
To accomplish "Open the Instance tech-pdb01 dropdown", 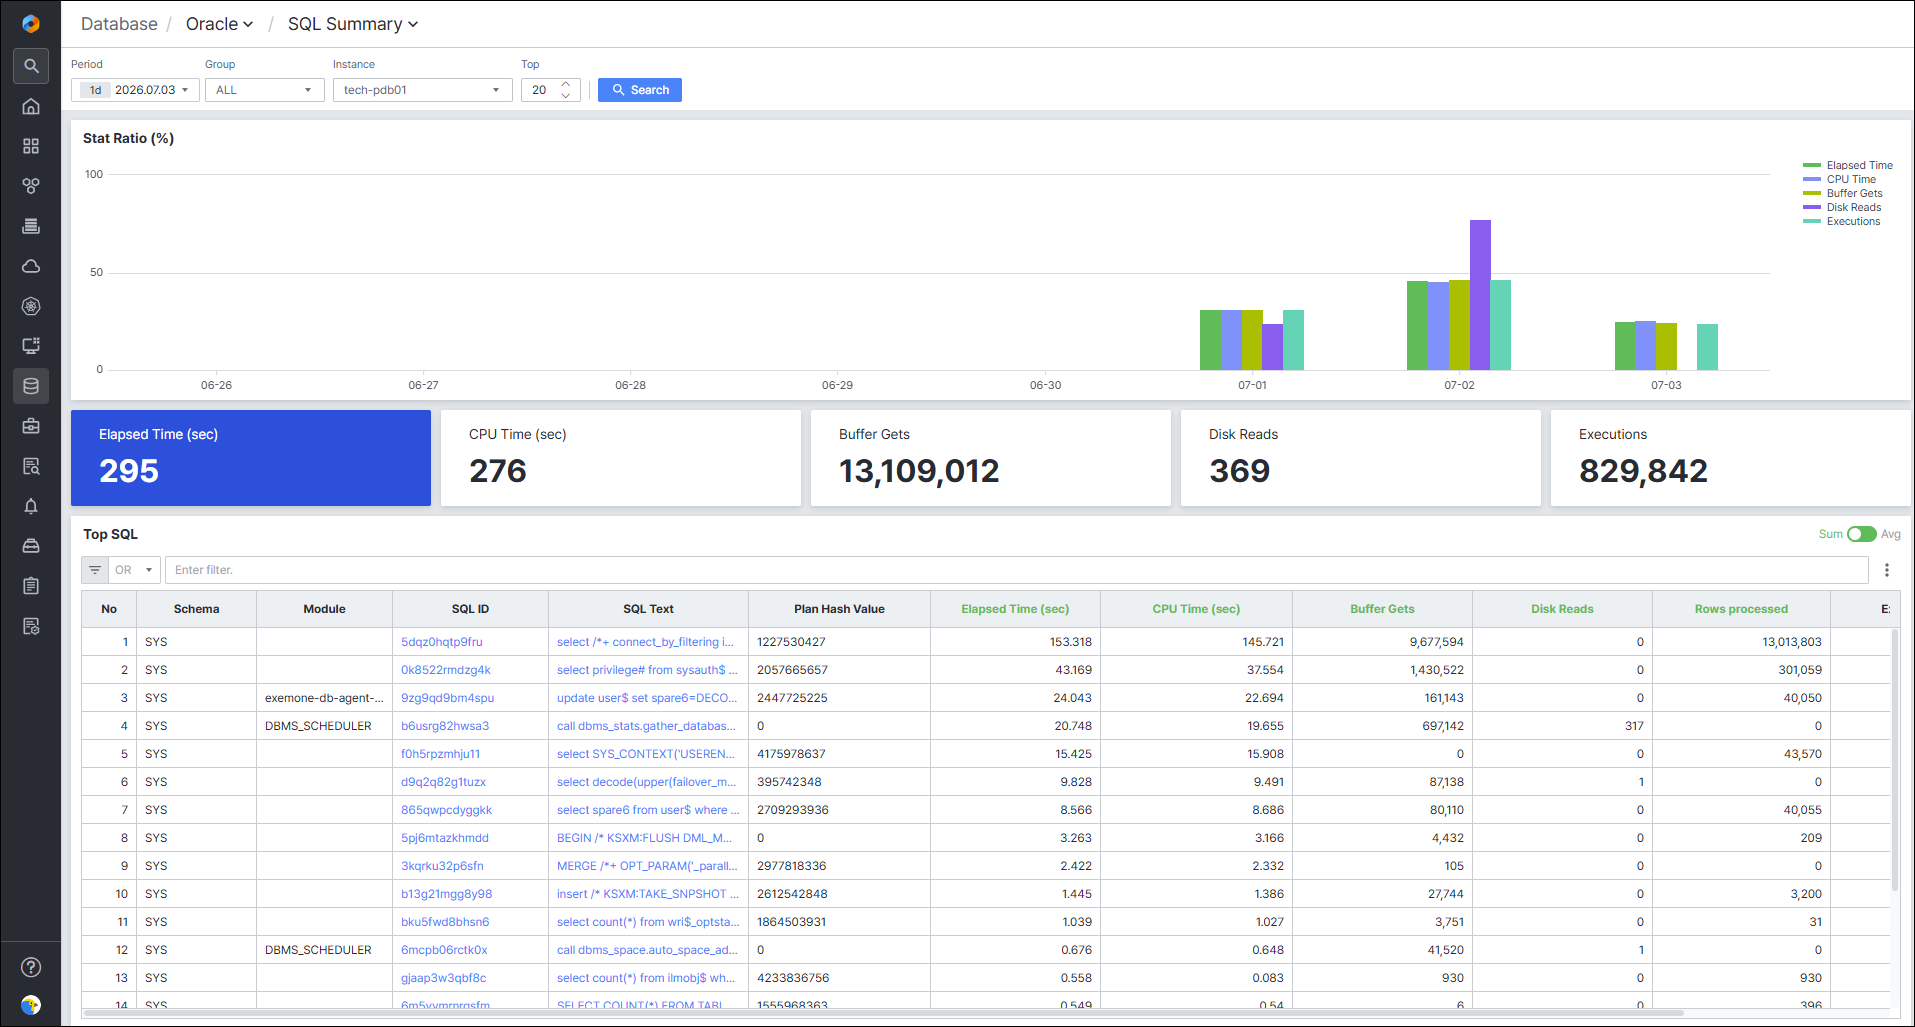I will (x=423, y=90).
